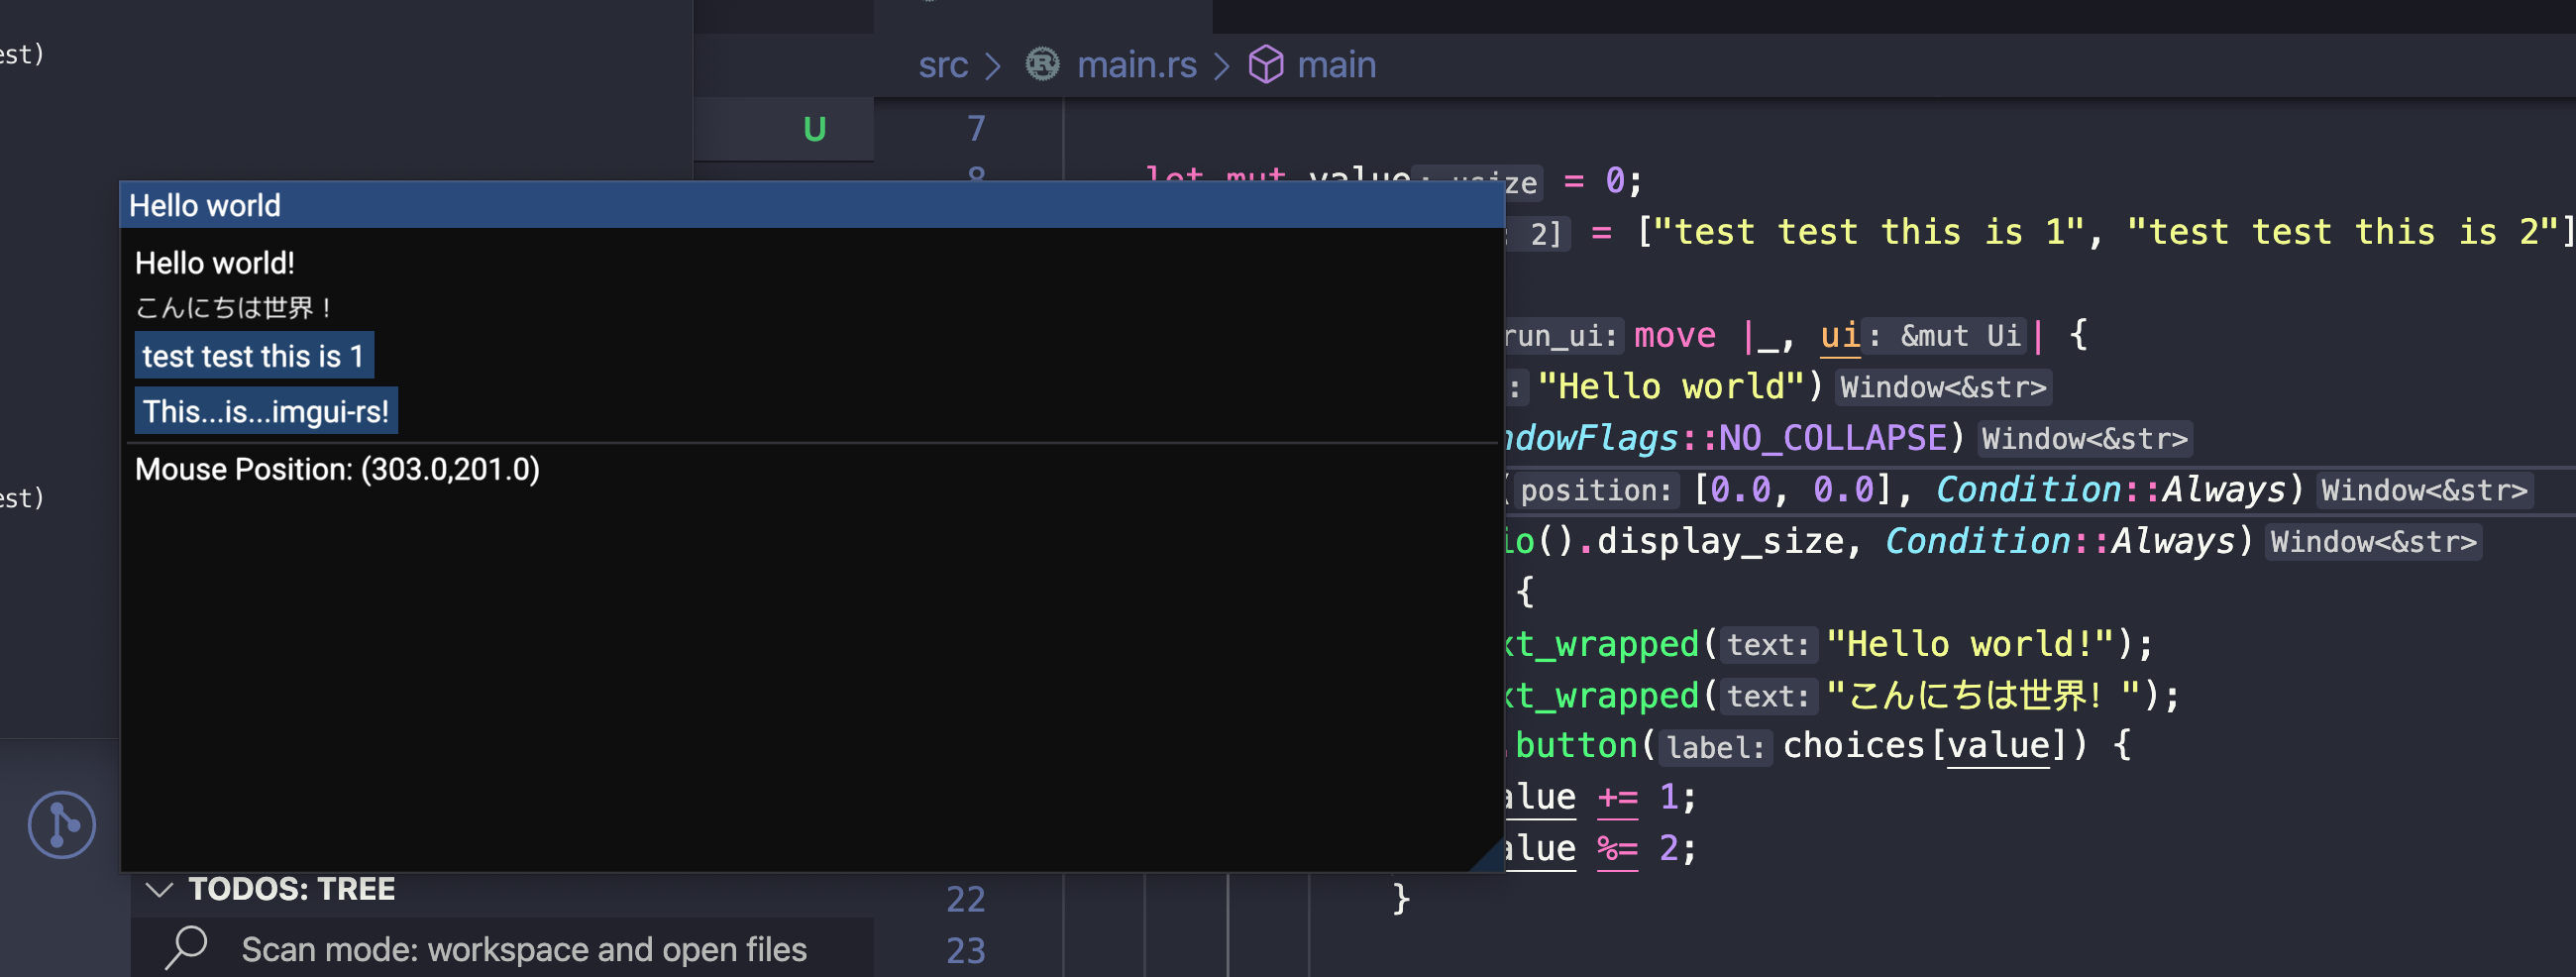
Task: Open the 'main.rs' breadcrumb segment
Action: [1136, 65]
